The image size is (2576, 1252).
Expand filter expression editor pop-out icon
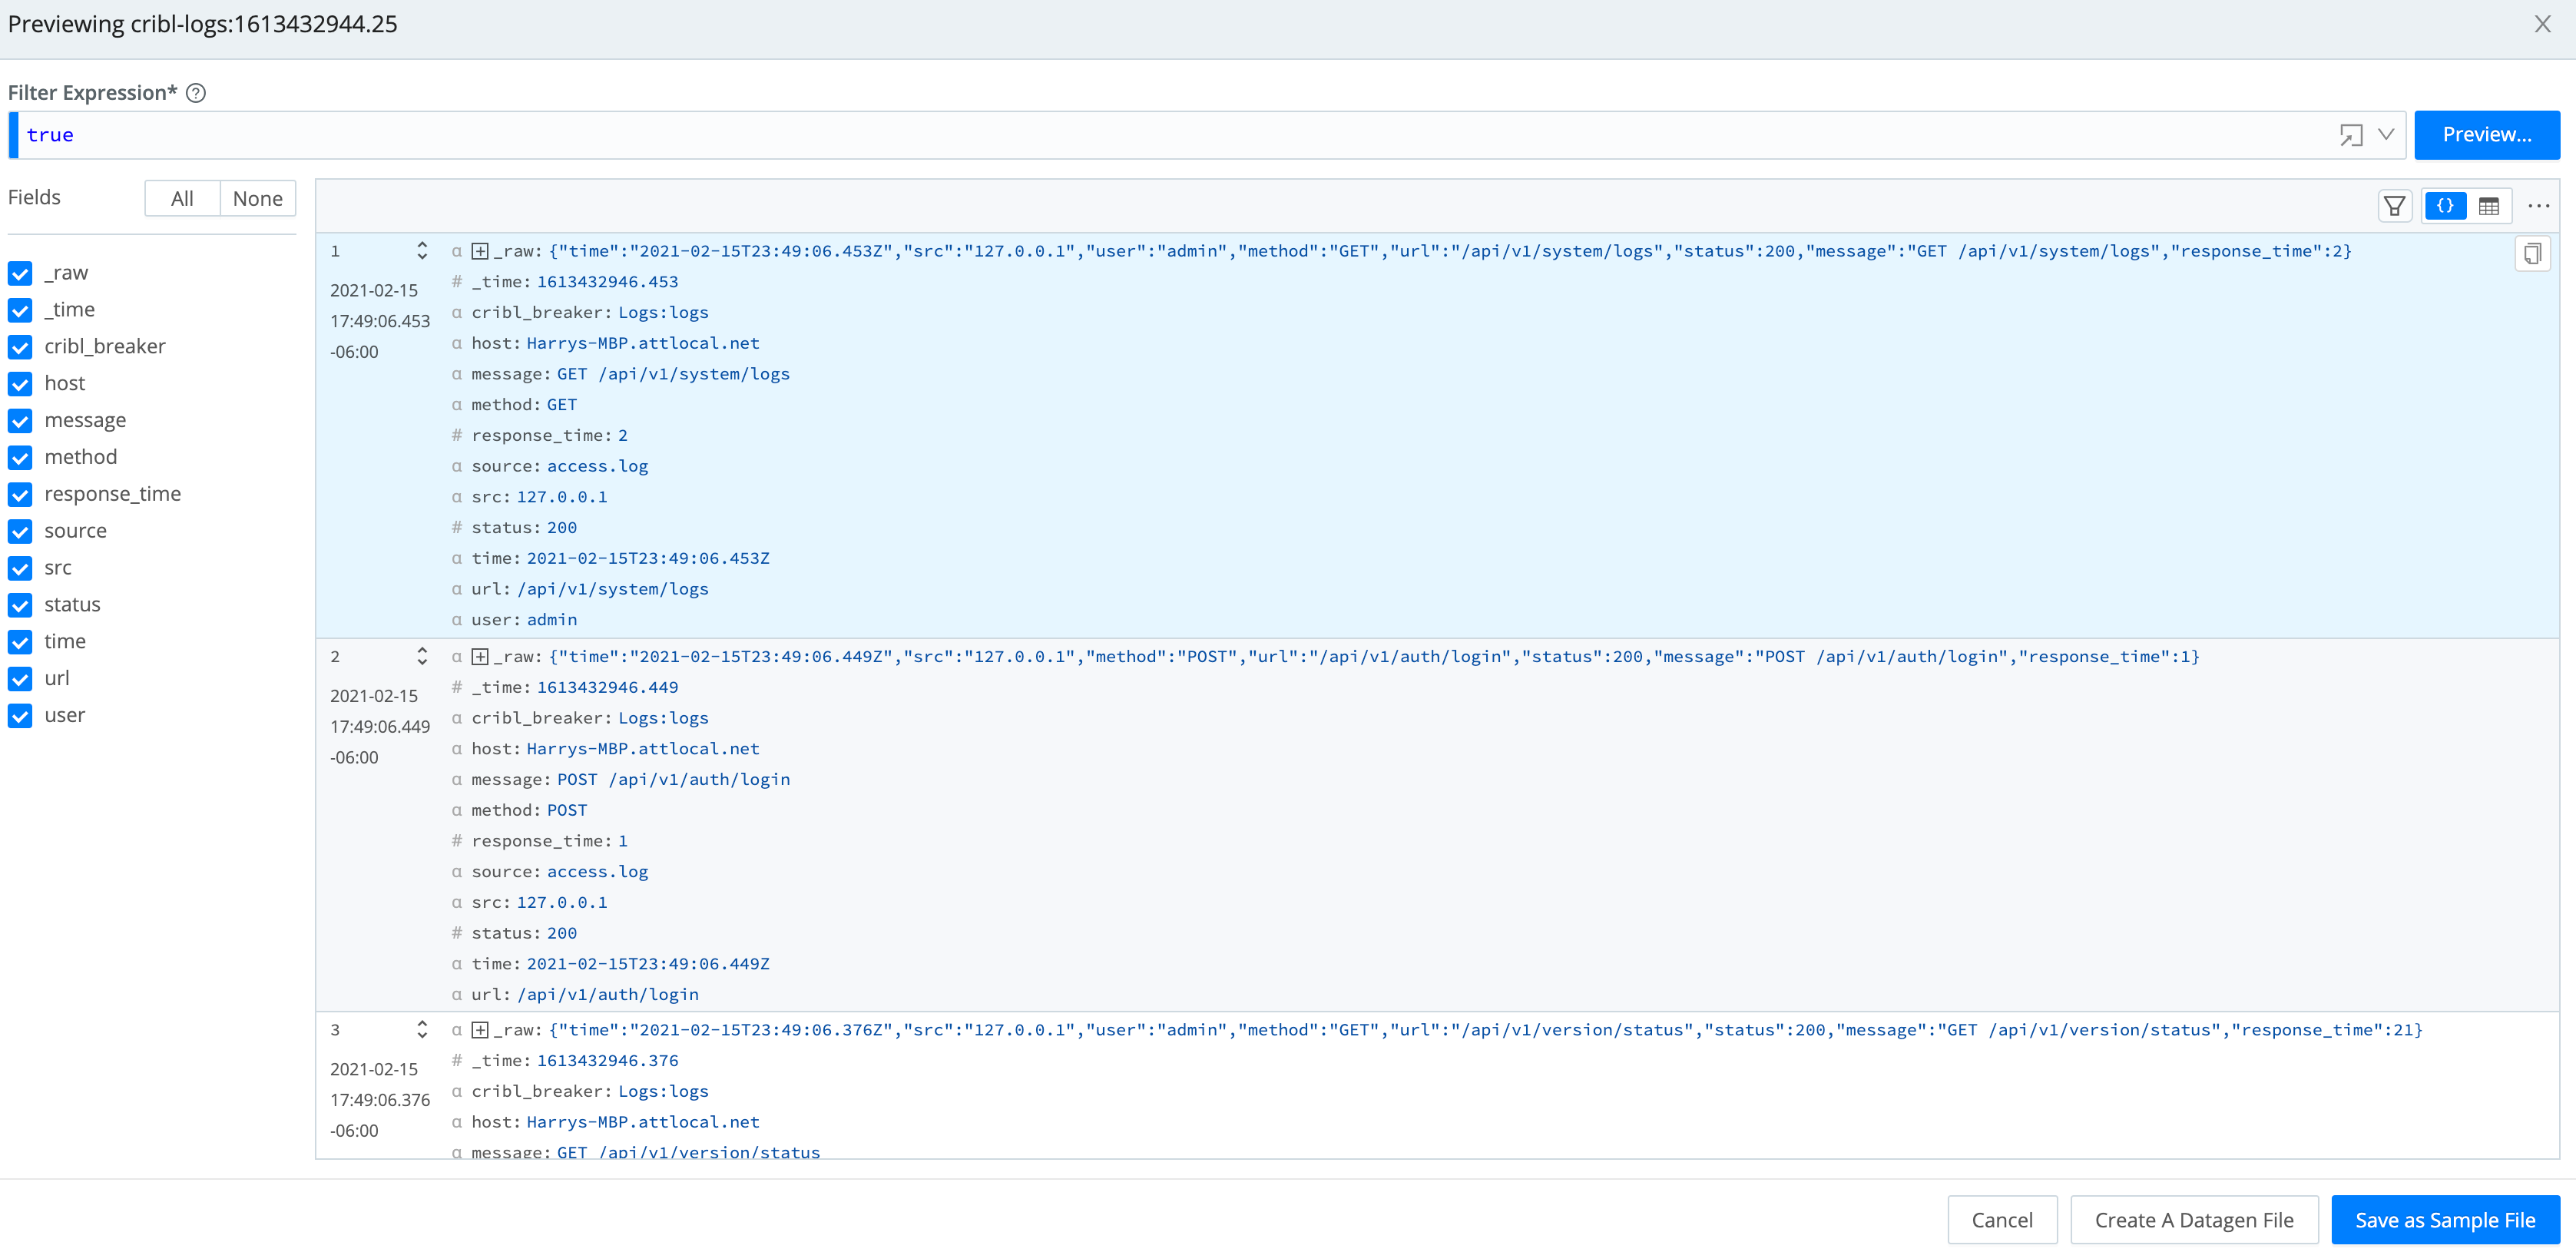(x=2351, y=135)
